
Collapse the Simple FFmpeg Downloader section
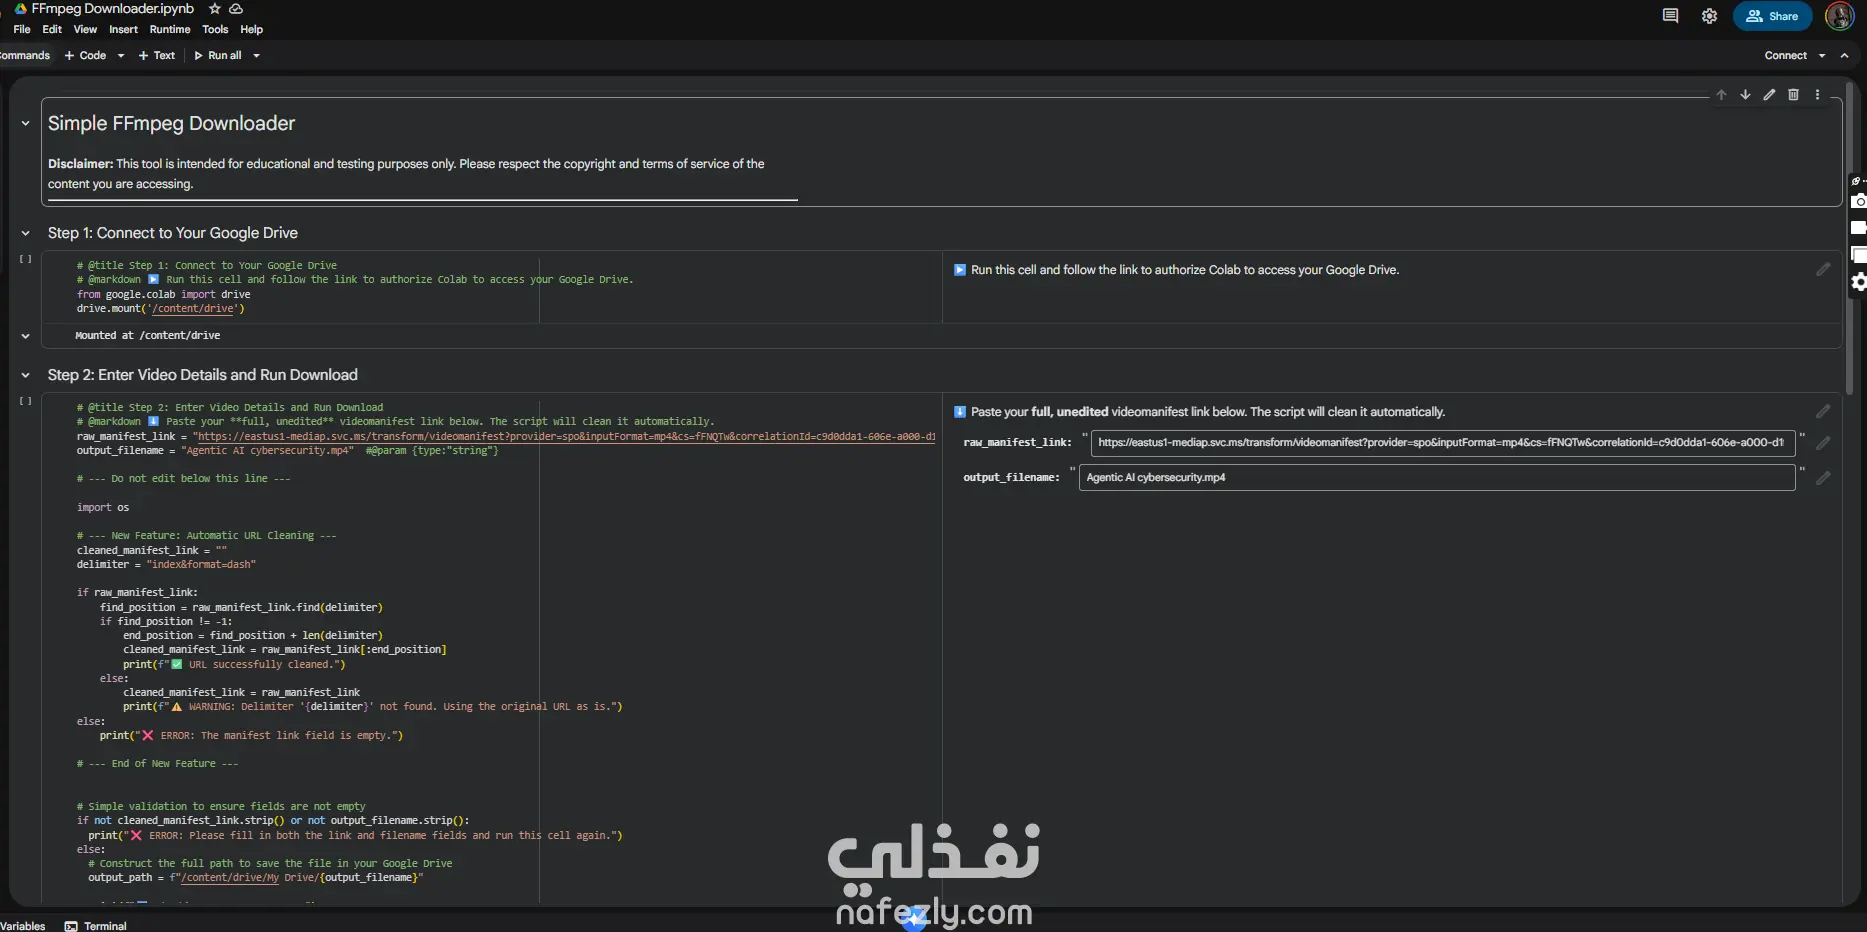[x=26, y=124]
